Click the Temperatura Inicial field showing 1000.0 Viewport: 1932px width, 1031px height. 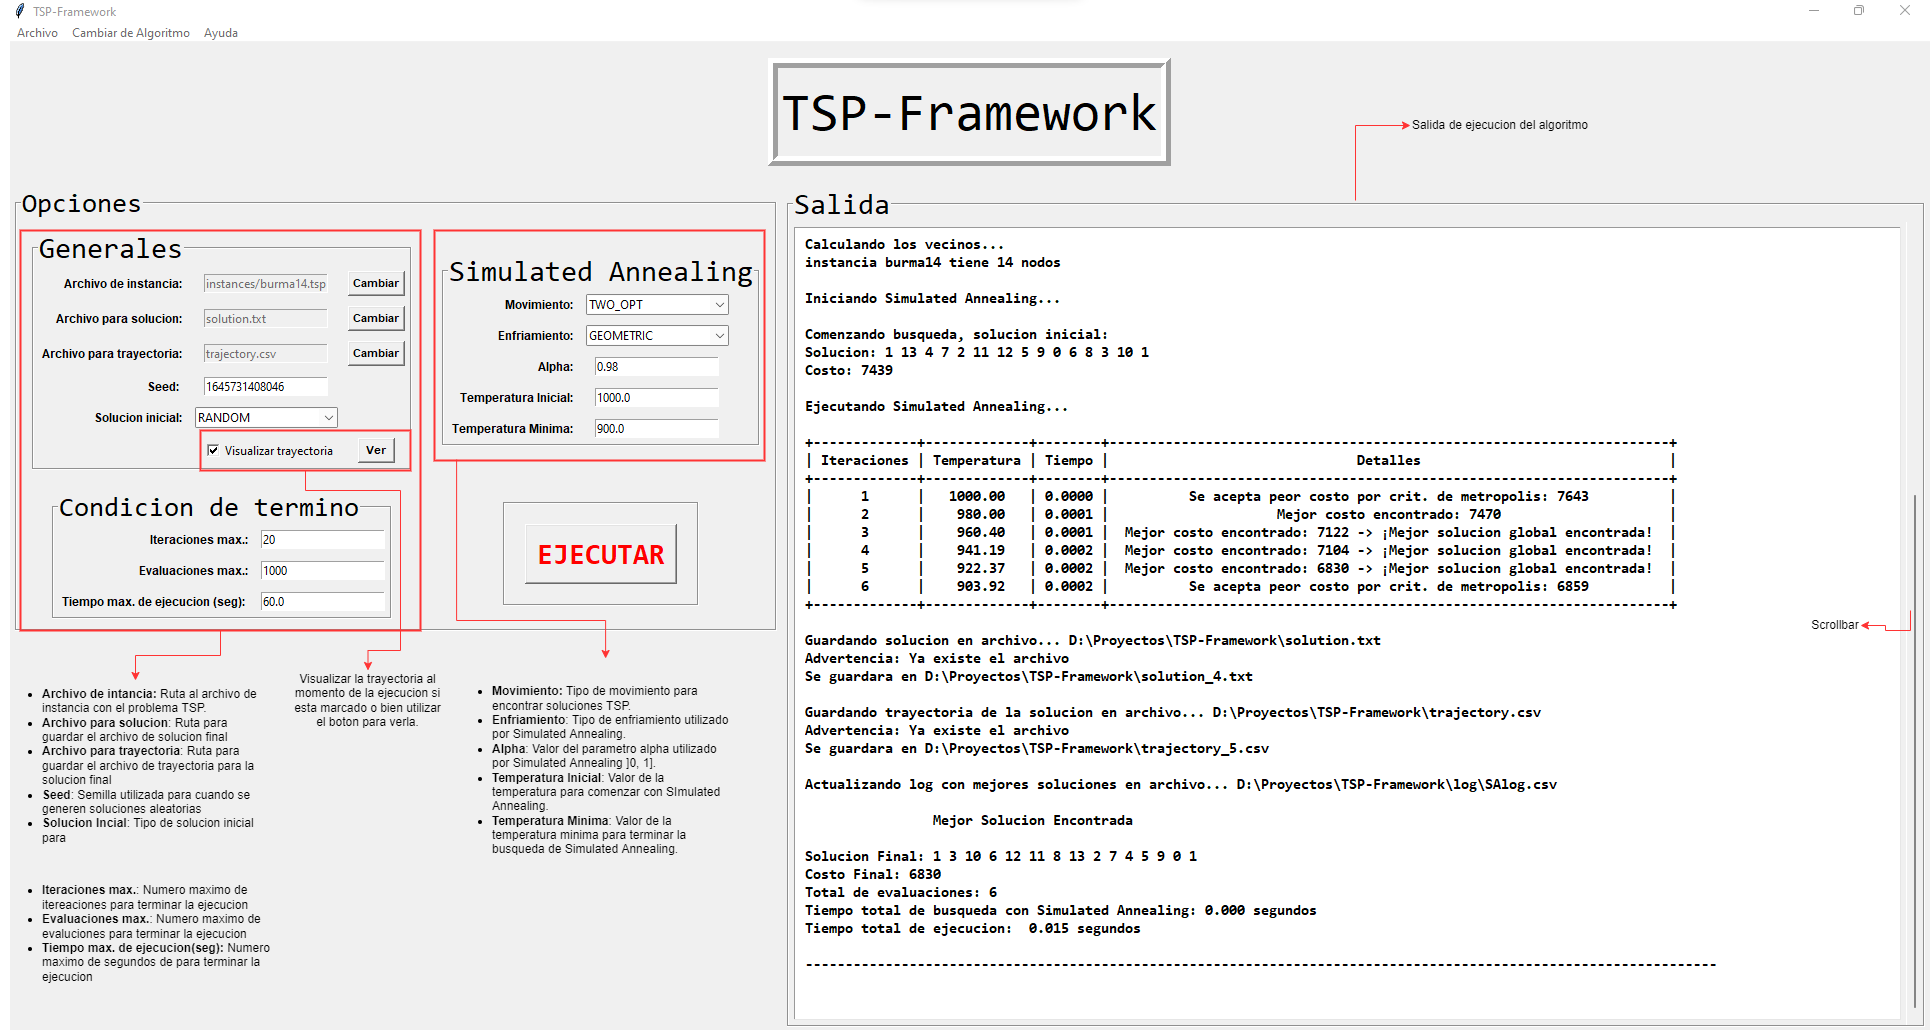click(656, 397)
